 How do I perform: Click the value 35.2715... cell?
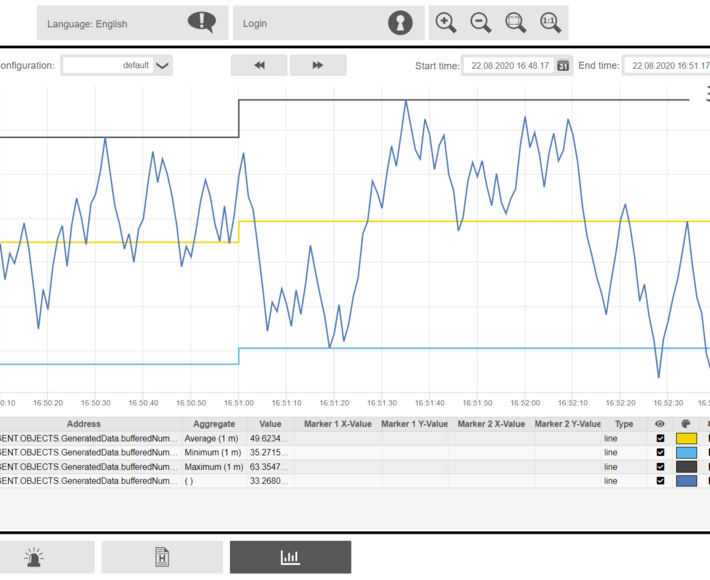click(270, 452)
